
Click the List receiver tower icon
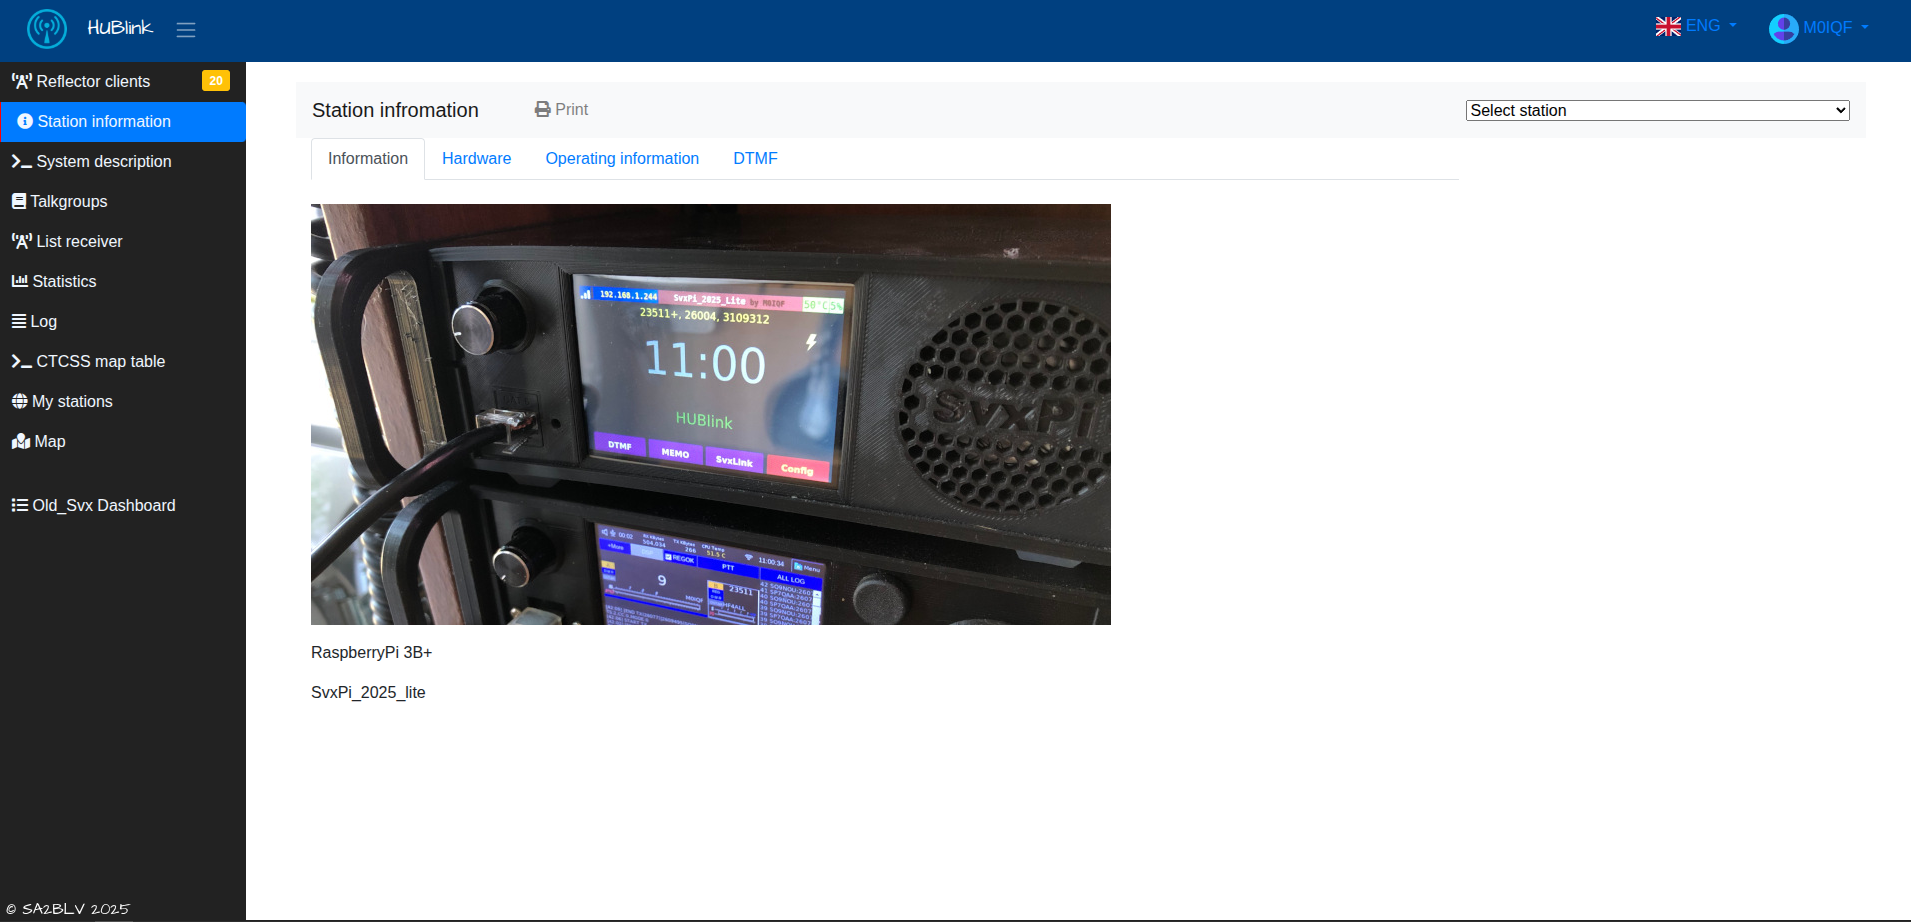pyautogui.click(x=22, y=241)
